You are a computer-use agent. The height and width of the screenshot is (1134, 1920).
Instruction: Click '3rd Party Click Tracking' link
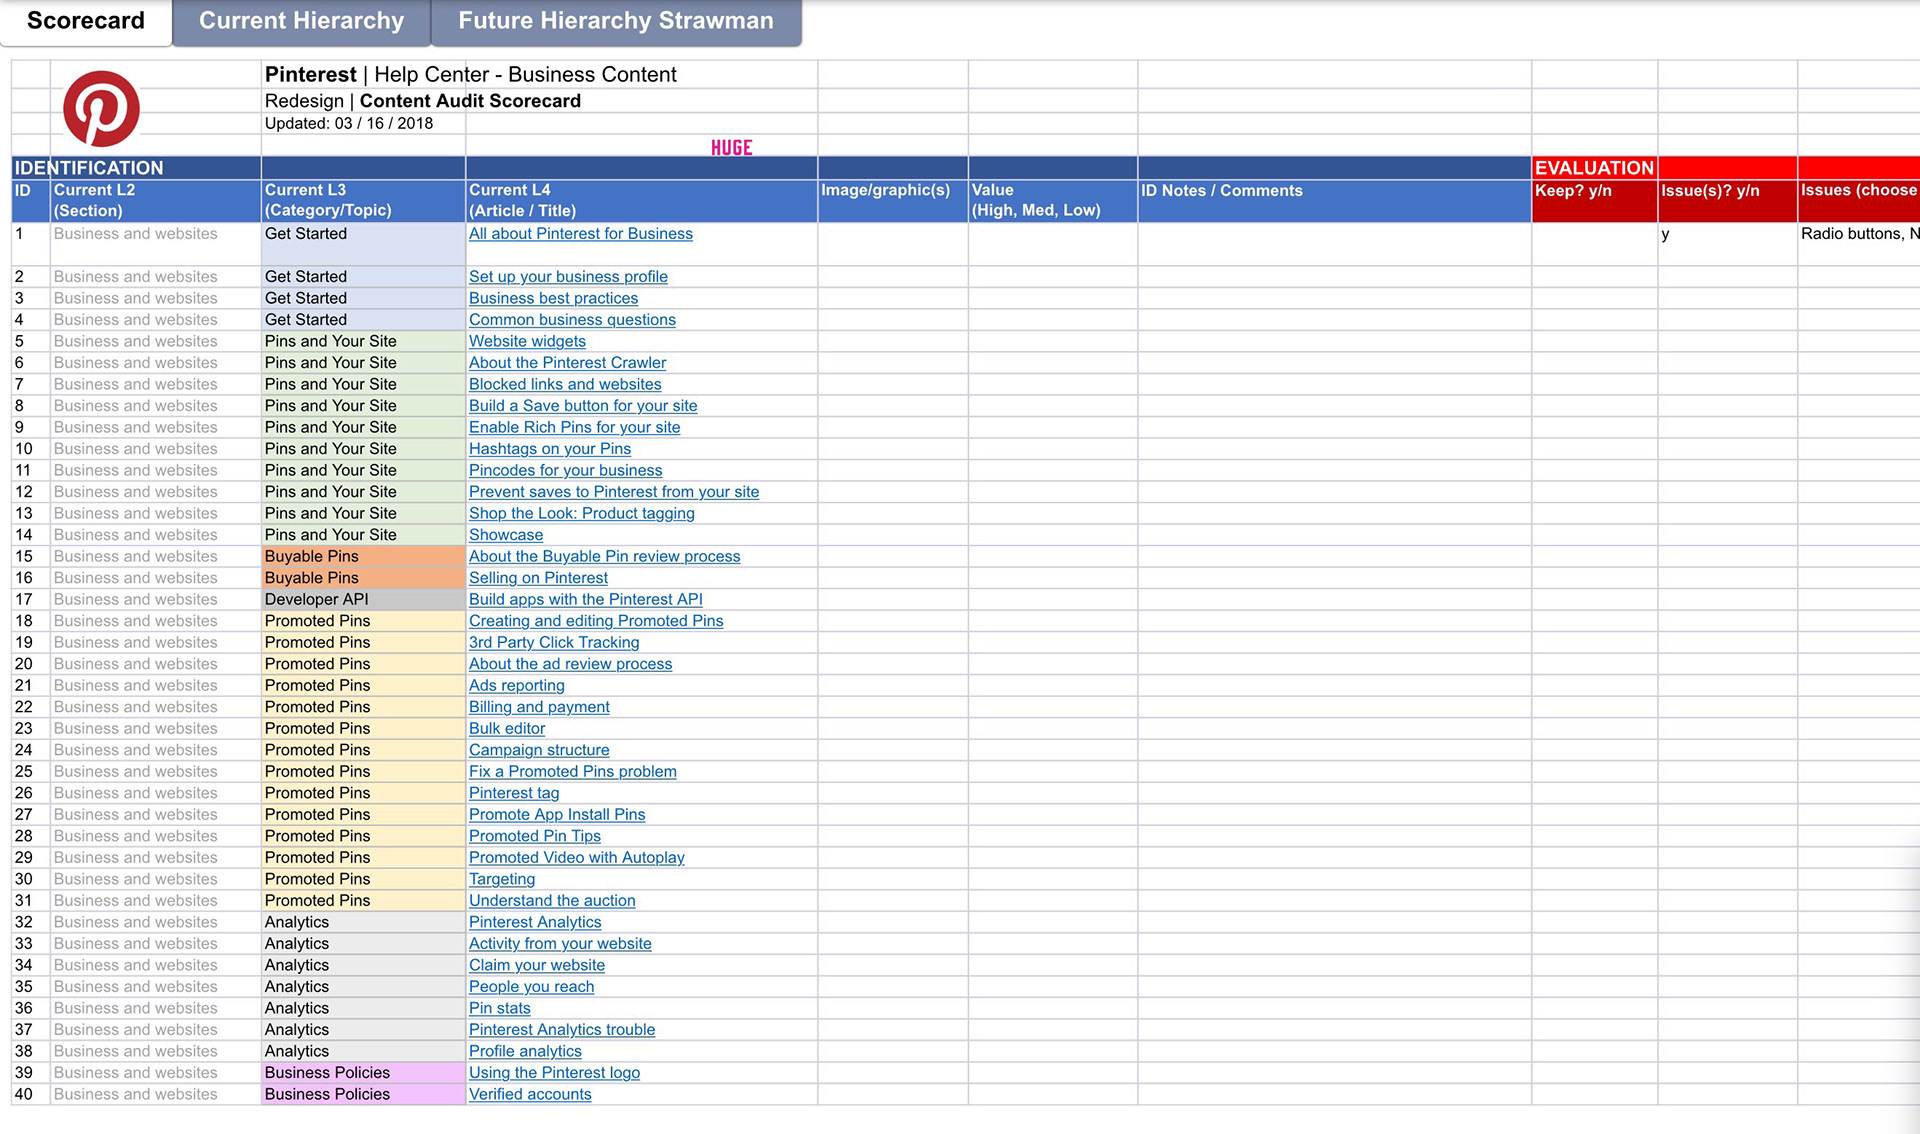click(554, 642)
